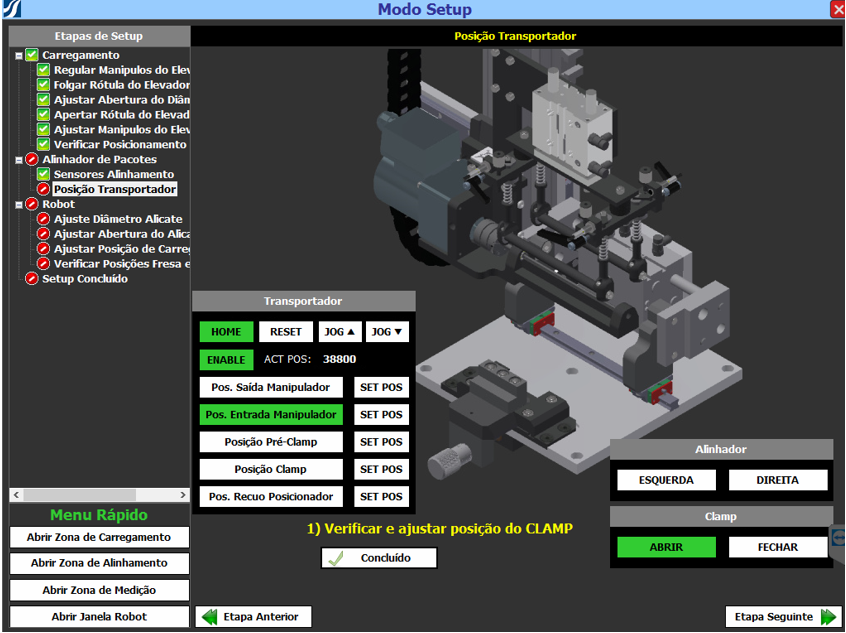Viewport: 846px width, 633px height.
Task: Collapse the Alinhador de Pacotes tree node
Action: 19,160
